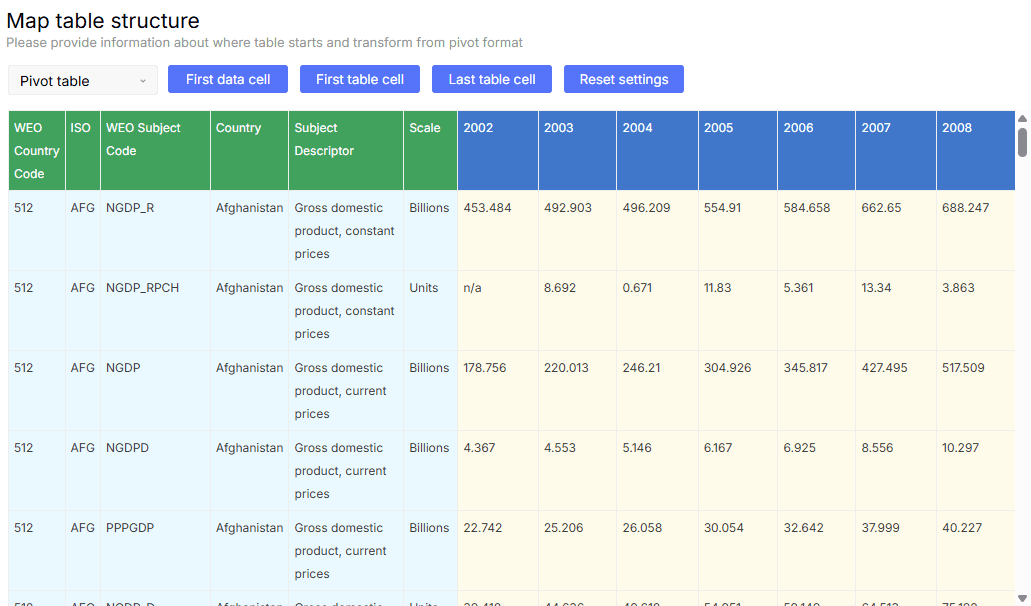
Task: Select the 2004 year column header
Action: click(658, 151)
